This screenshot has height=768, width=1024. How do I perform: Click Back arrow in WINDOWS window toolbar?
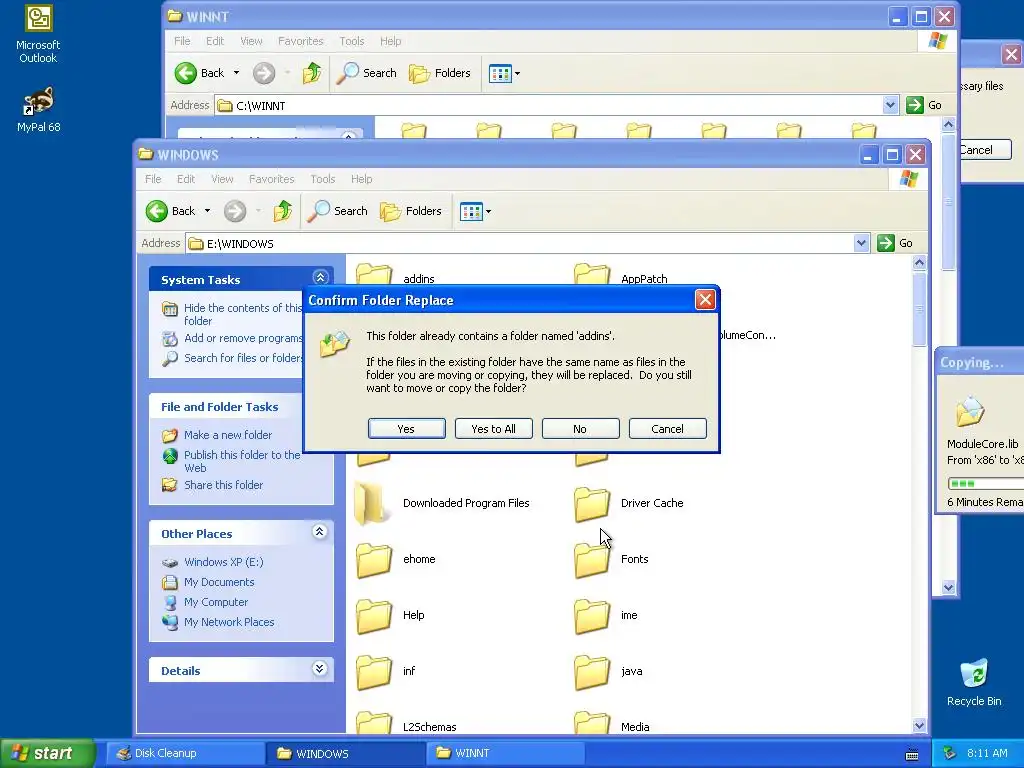157,211
